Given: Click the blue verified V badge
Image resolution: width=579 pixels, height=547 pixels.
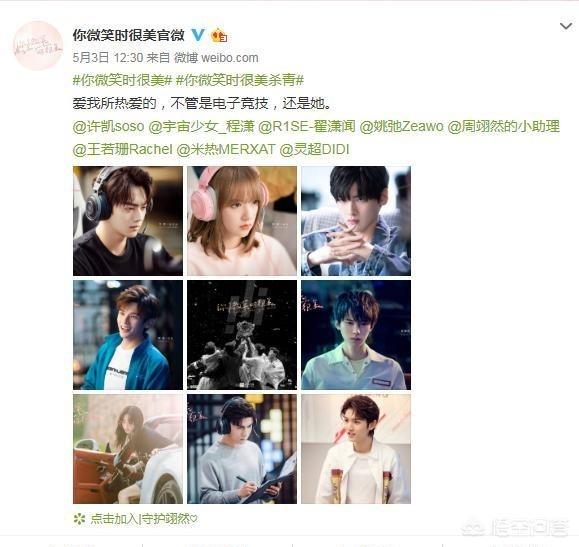Looking at the screenshot, I should (x=198, y=35).
